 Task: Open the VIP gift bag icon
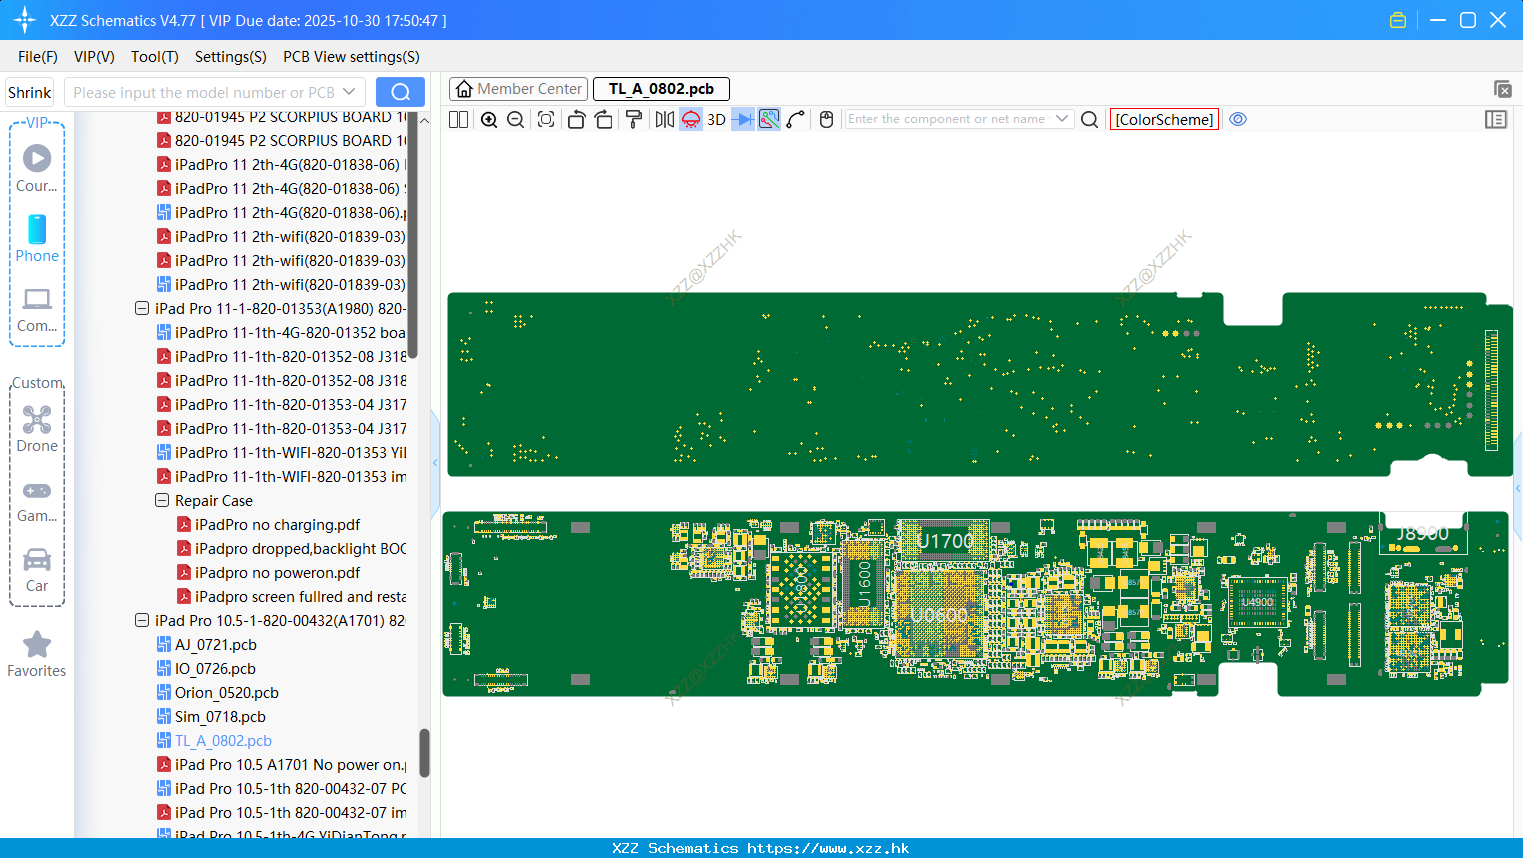click(1398, 20)
